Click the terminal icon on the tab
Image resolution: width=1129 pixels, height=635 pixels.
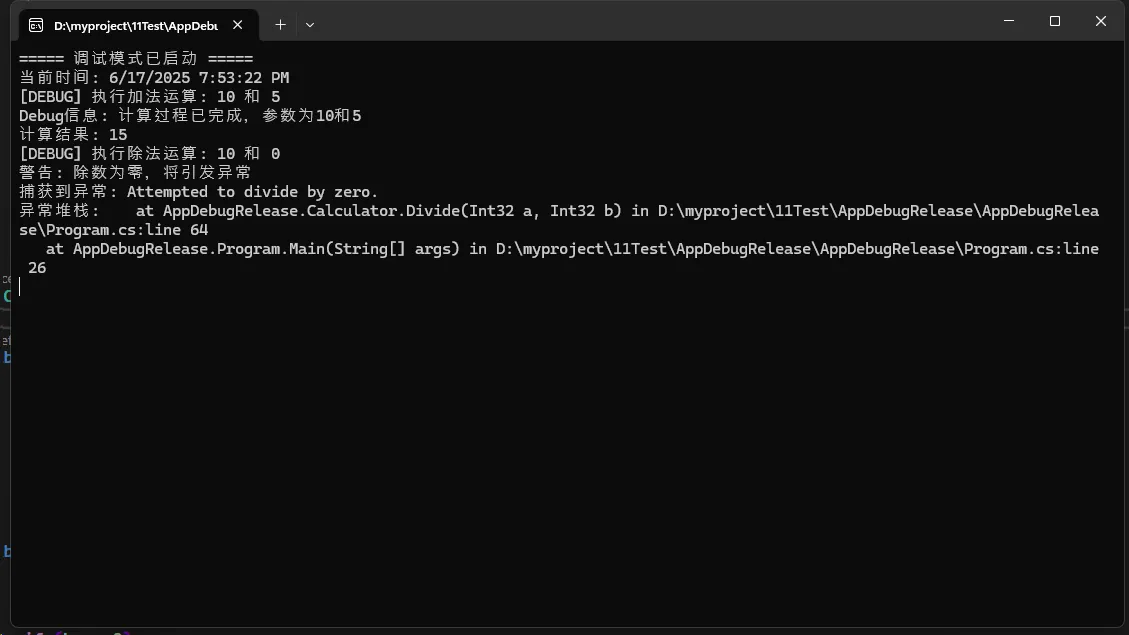click(x=36, y=25)
